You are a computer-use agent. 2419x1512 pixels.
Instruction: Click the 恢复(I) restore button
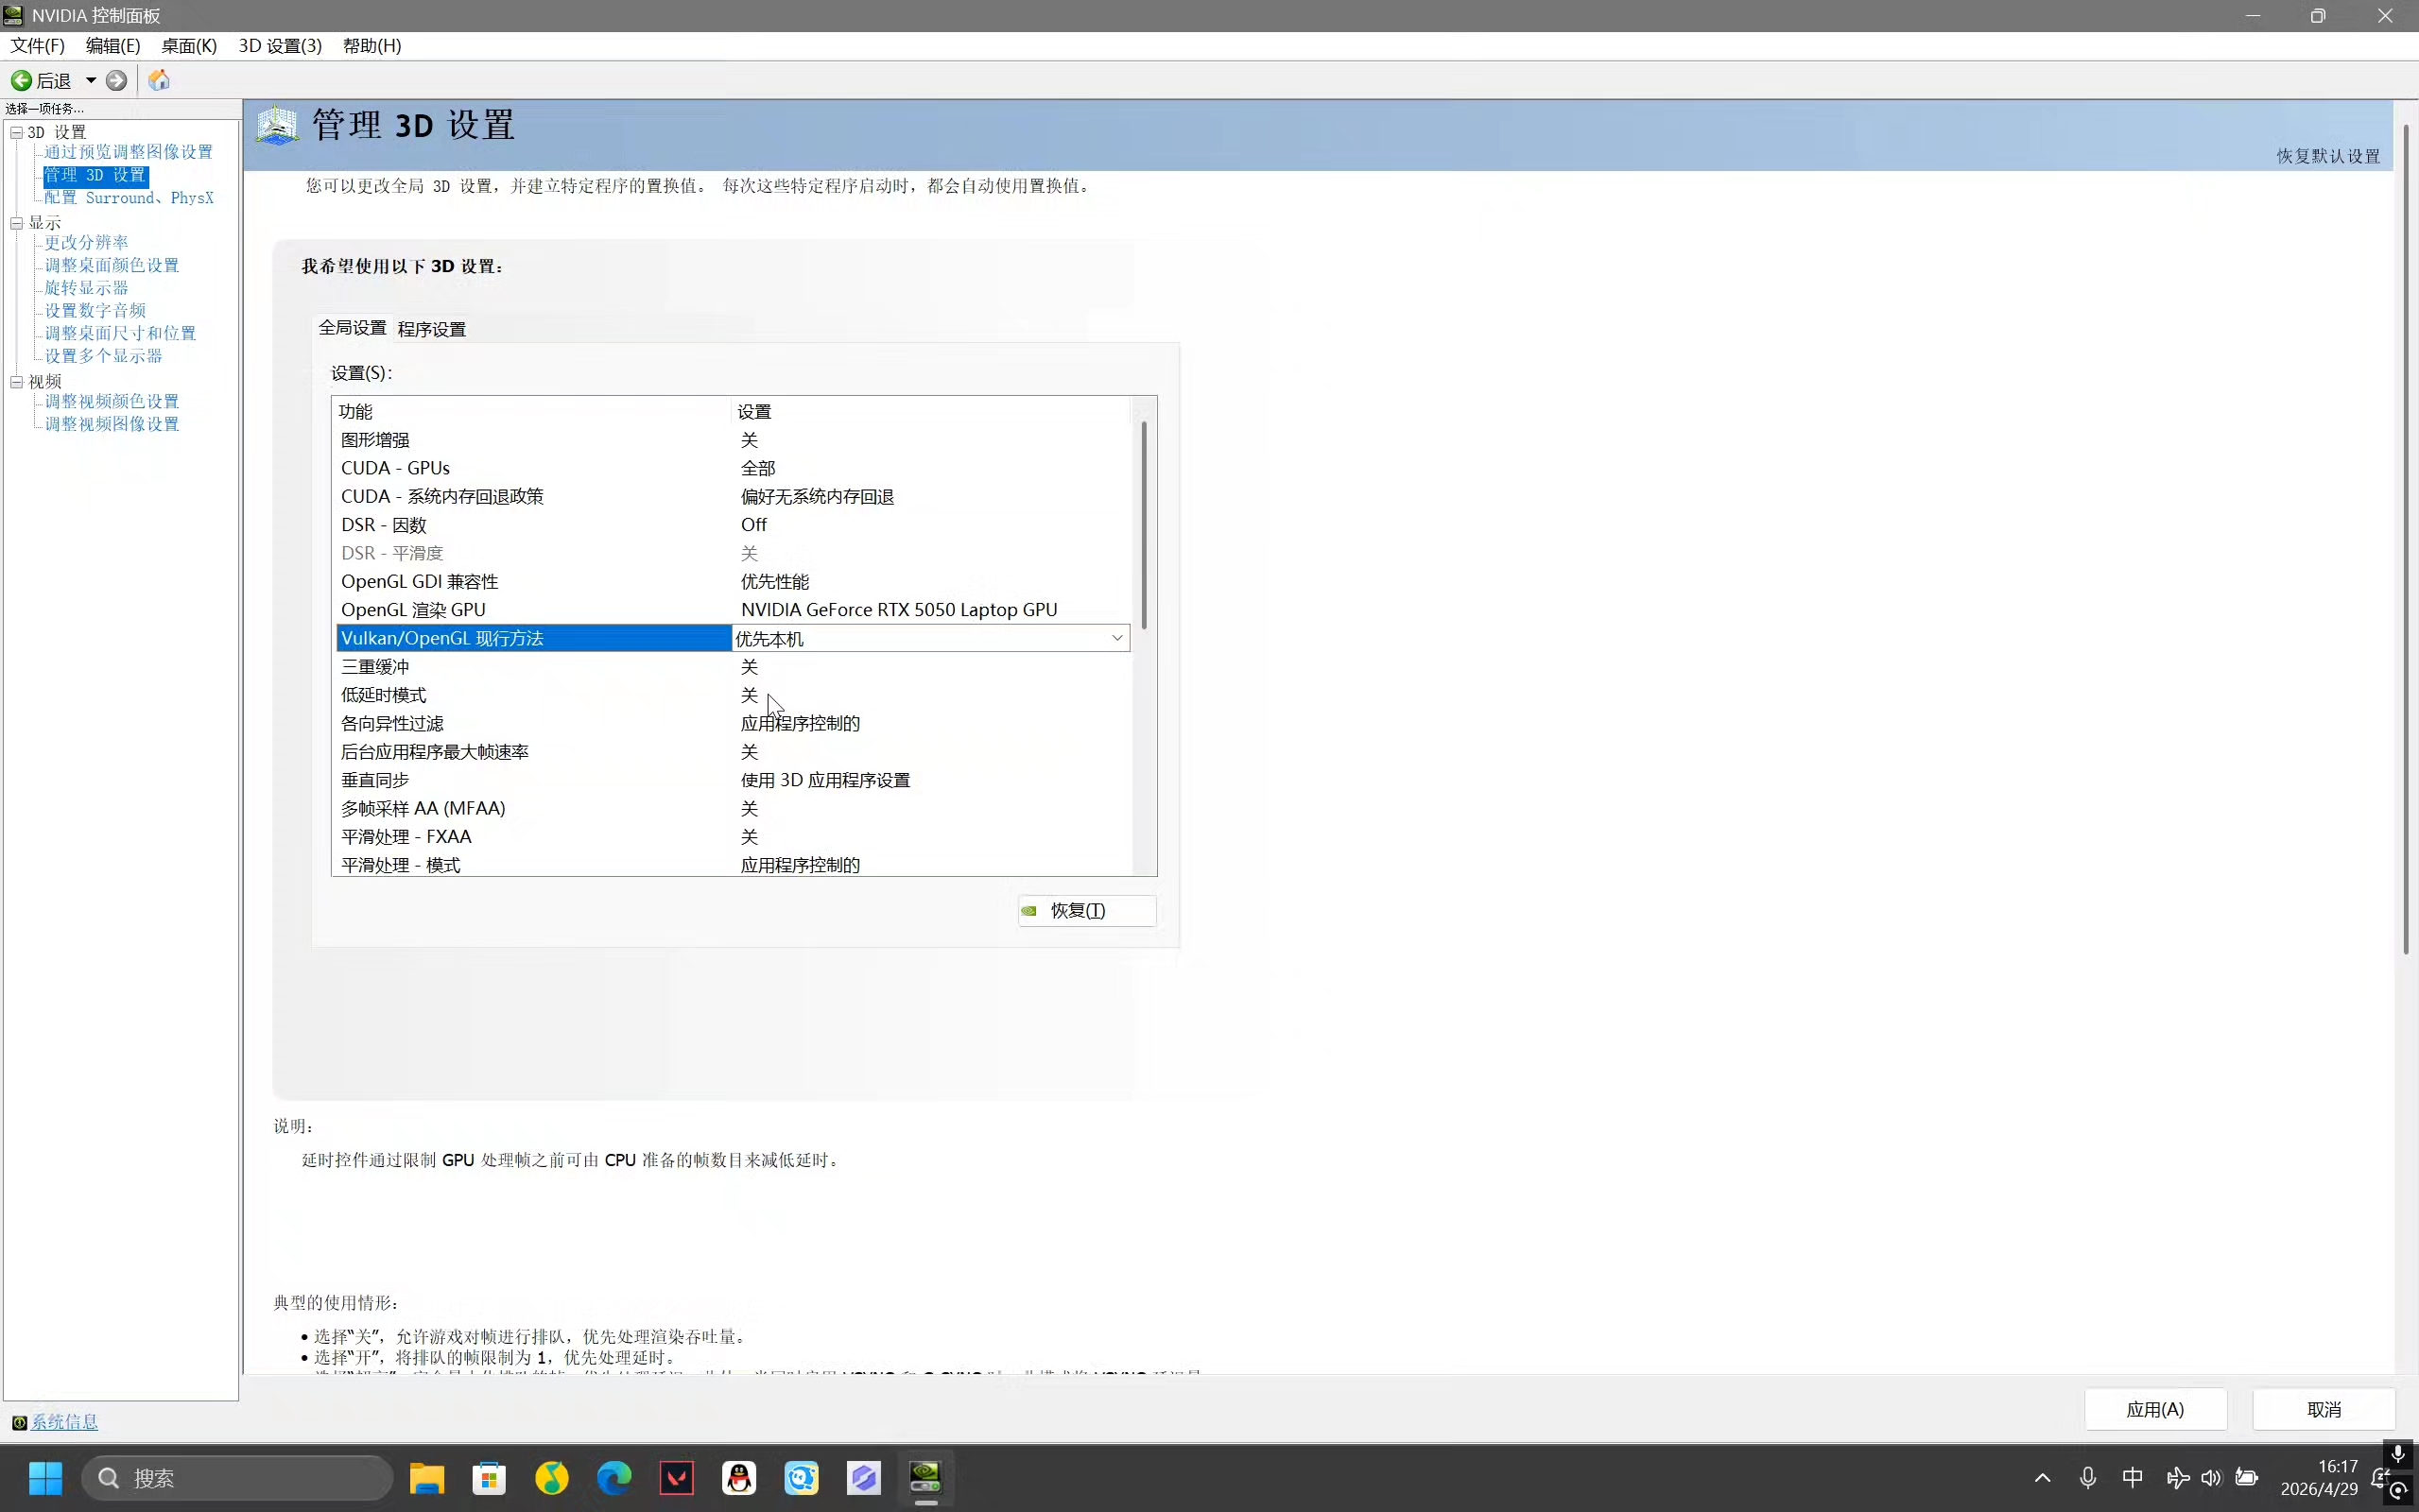click(x=1087, y=911)
